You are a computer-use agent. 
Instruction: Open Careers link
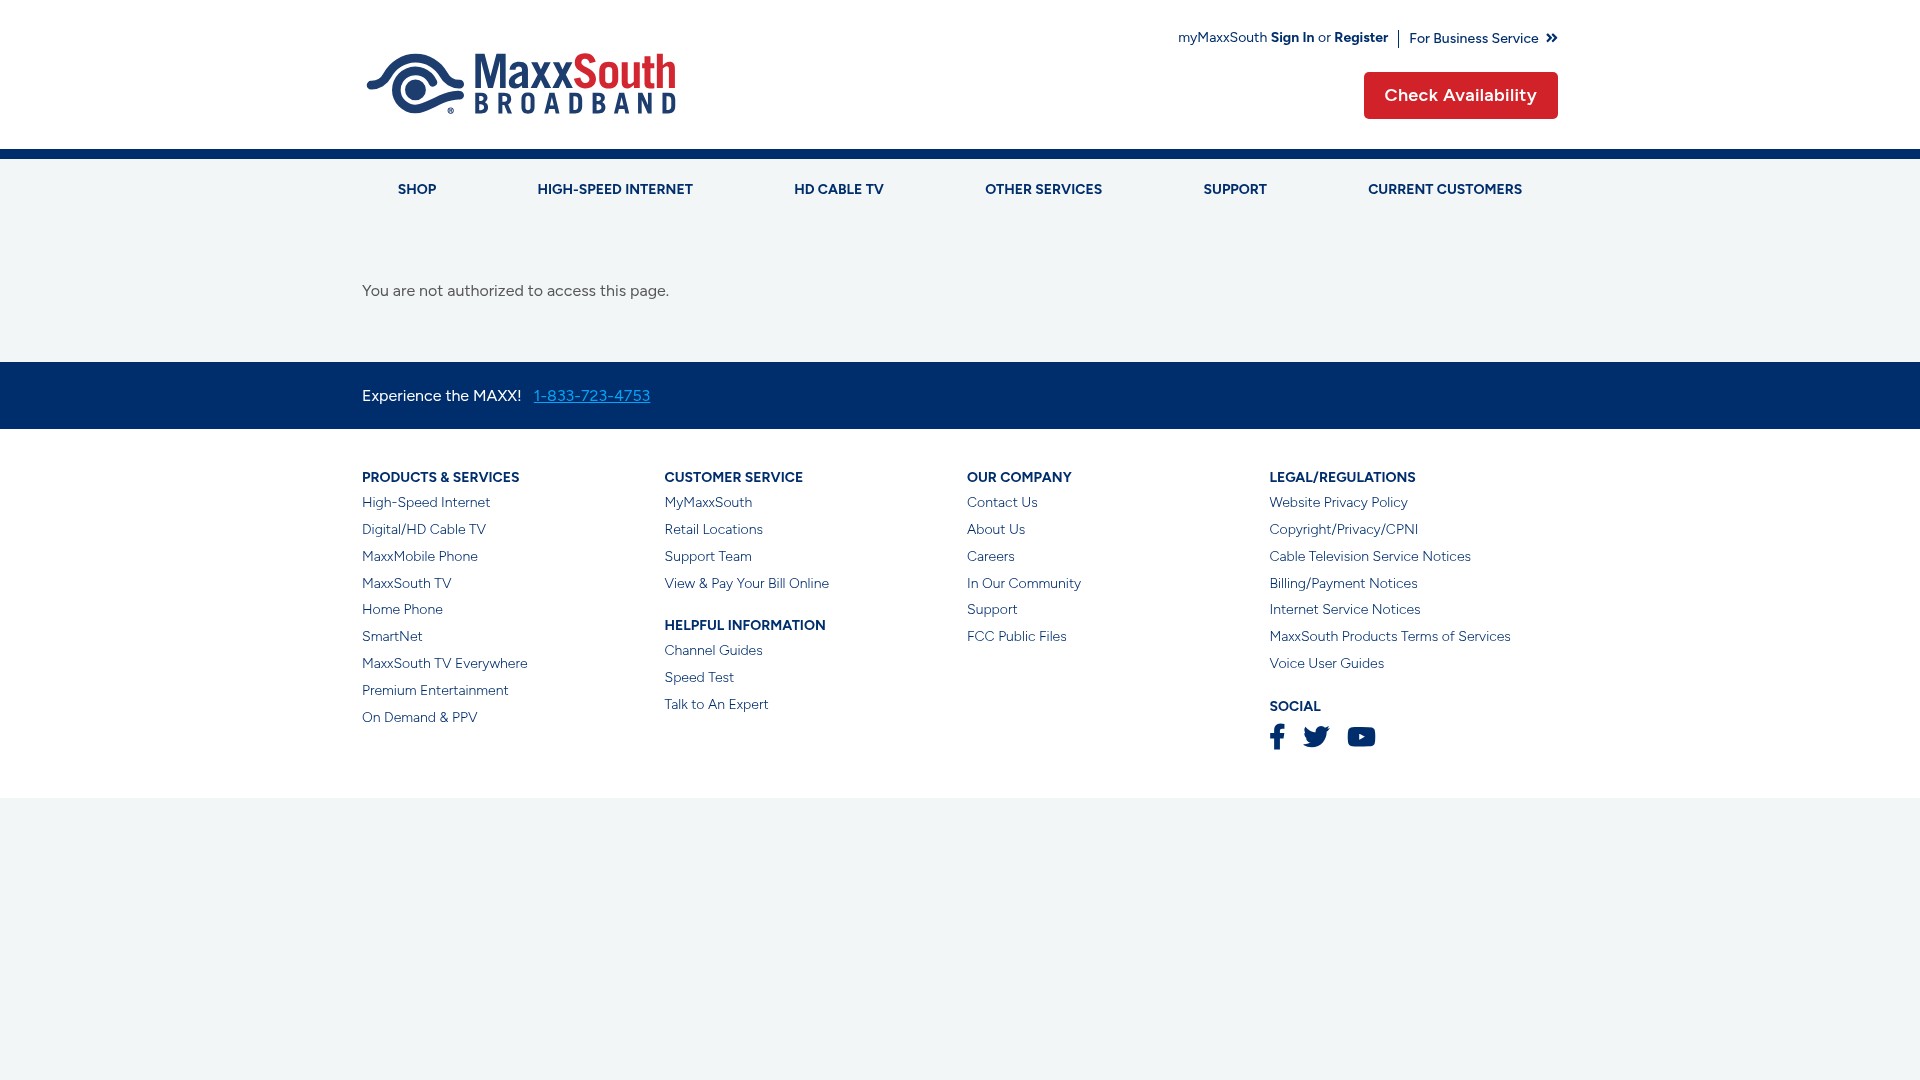click(991, 557)
